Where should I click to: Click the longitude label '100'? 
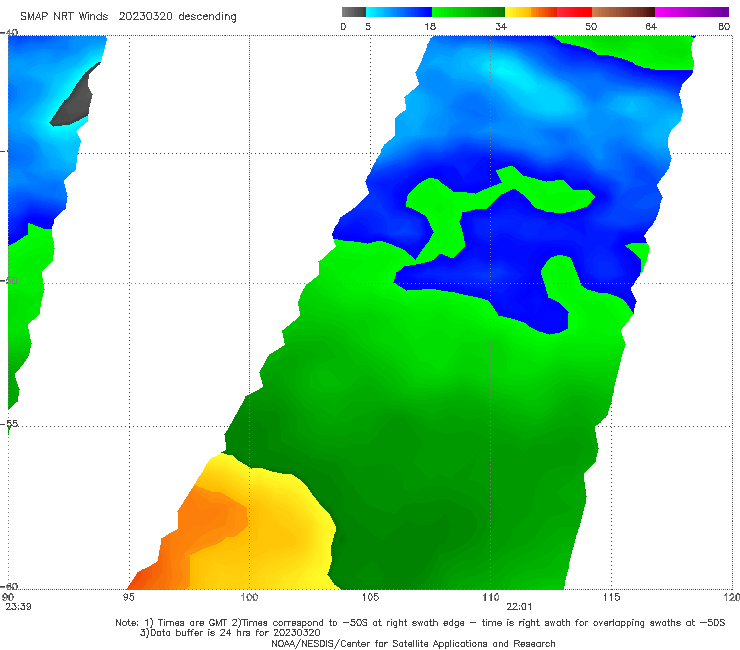249,597
